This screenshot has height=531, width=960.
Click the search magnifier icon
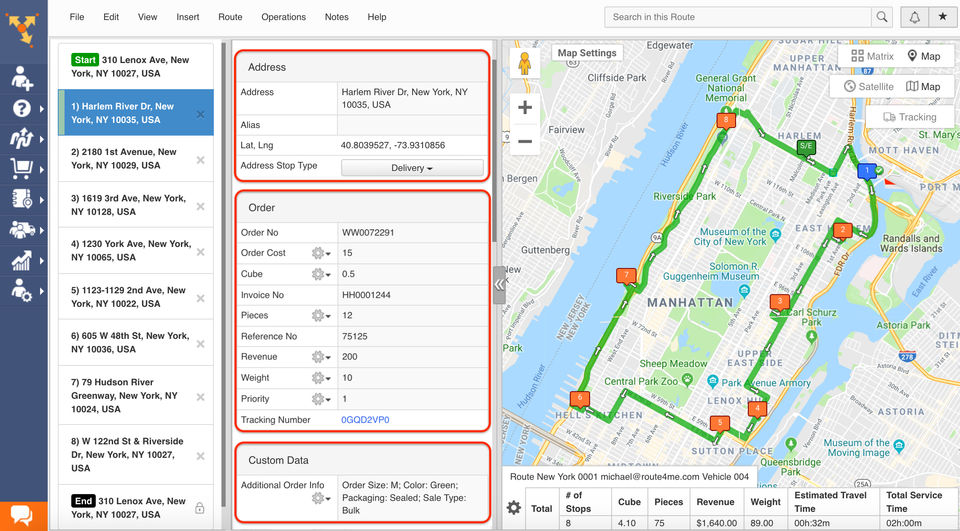click(882, 17)
